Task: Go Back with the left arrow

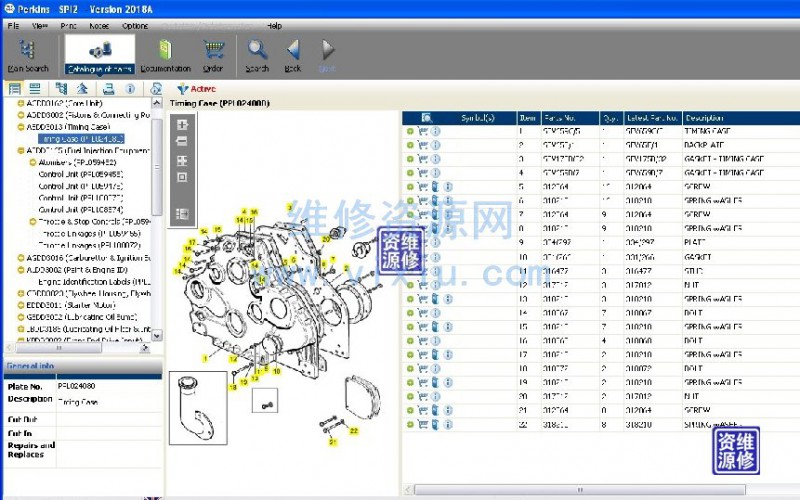Action: [x=293, y=56]
